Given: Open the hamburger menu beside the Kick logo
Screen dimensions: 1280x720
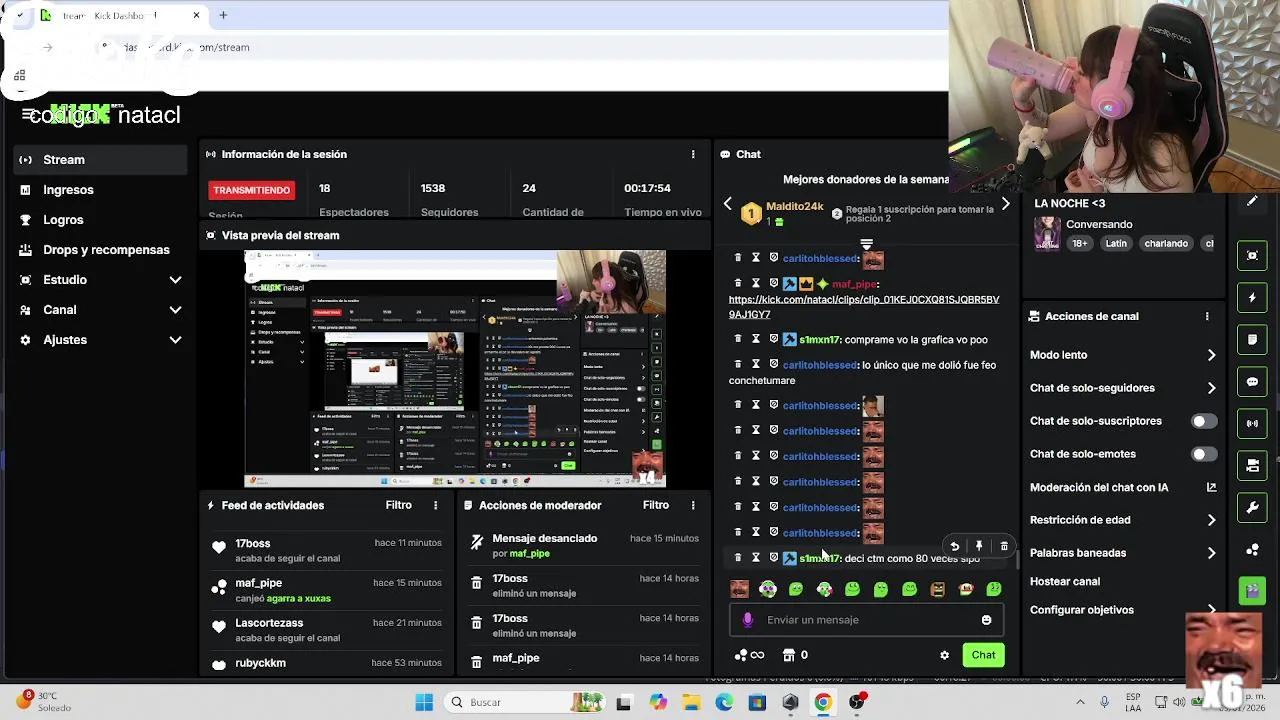Looking at the screenshot, I should pyautogui.click(x=28, y=115).
